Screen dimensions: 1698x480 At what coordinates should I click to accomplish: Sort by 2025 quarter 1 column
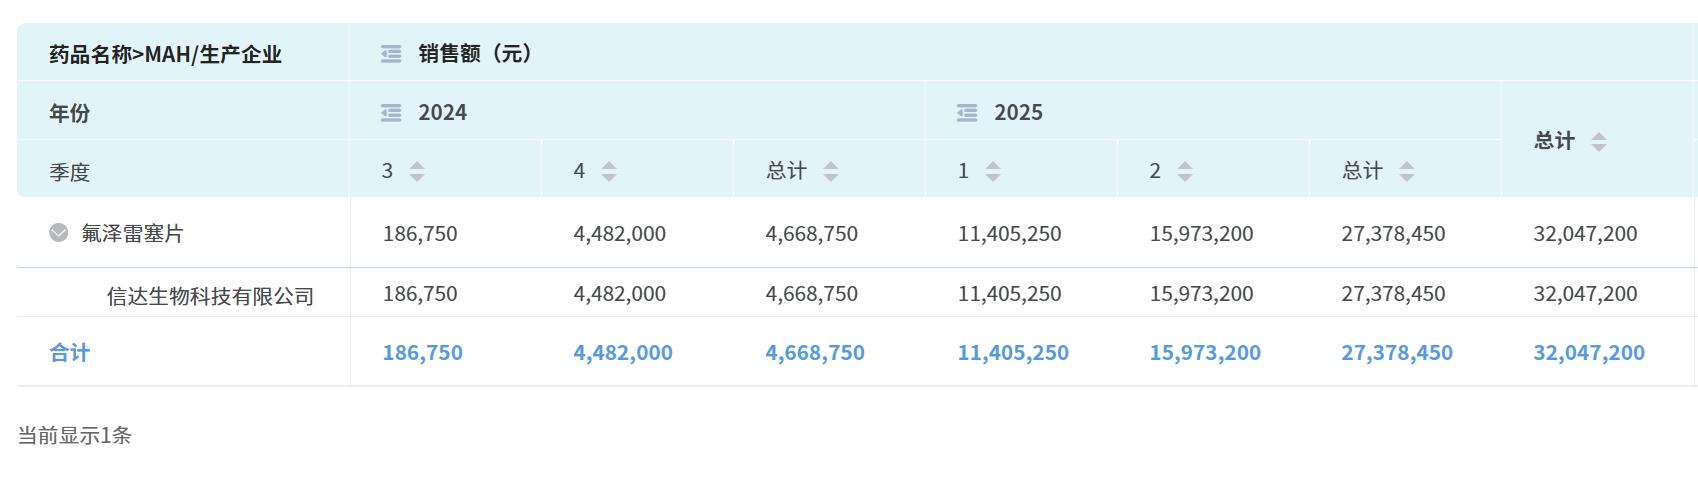click(x=993, y=171)
